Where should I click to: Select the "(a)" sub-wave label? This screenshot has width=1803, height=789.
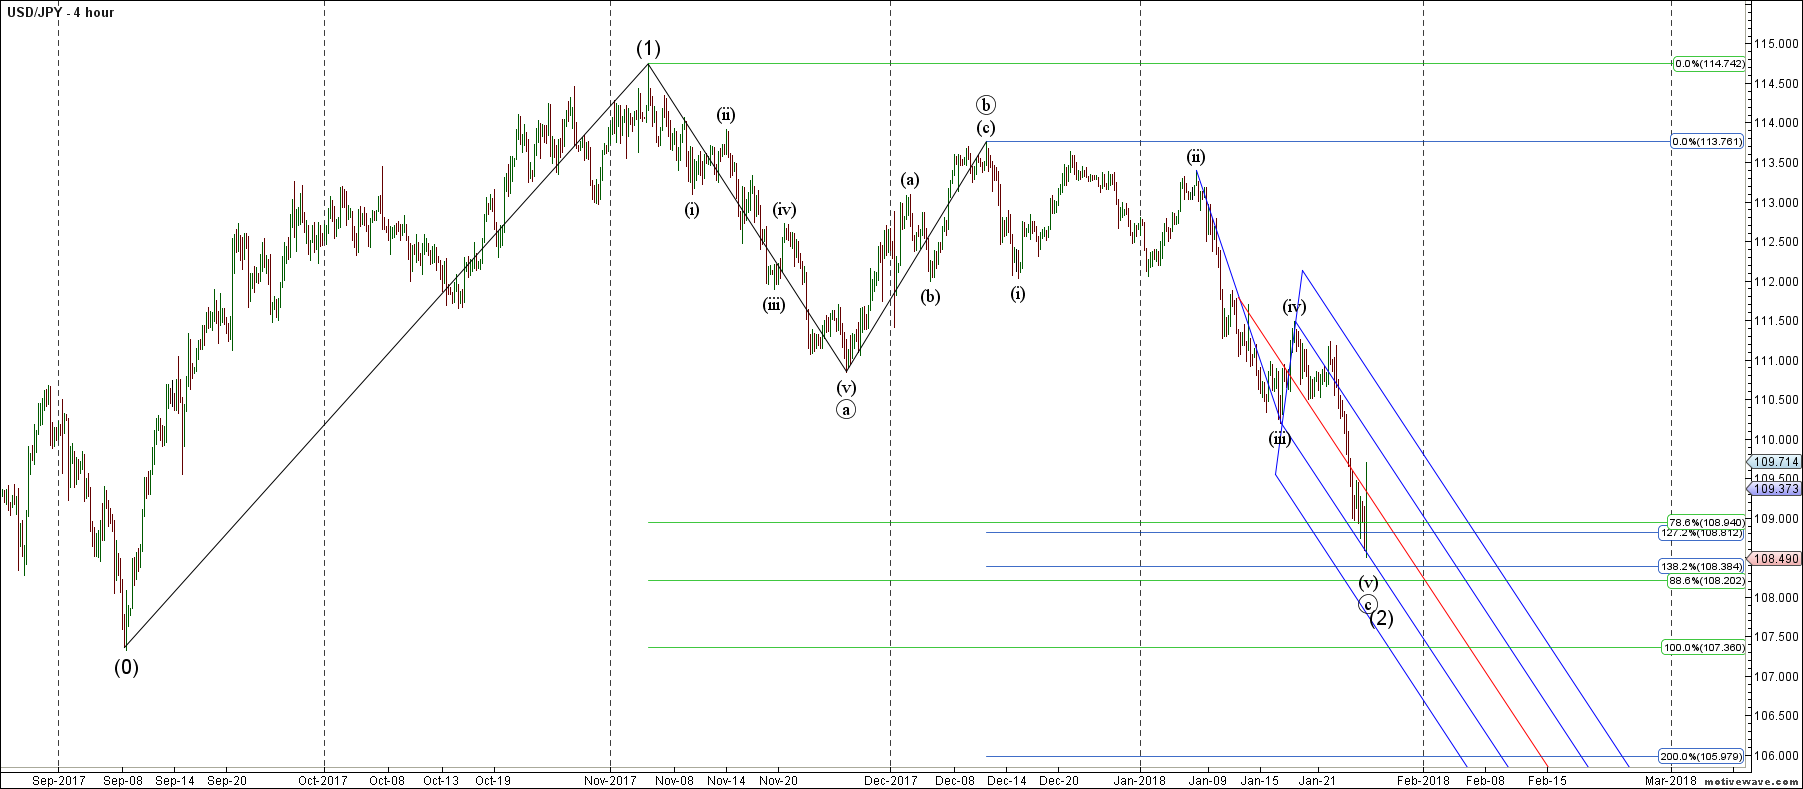(x=909, y=180)
